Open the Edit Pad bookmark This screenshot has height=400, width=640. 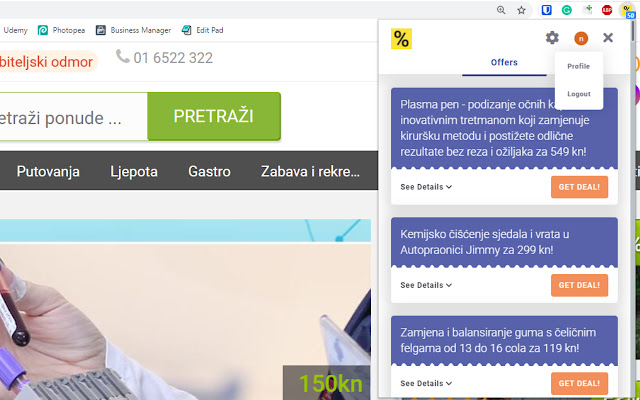(x=202, y=30)
